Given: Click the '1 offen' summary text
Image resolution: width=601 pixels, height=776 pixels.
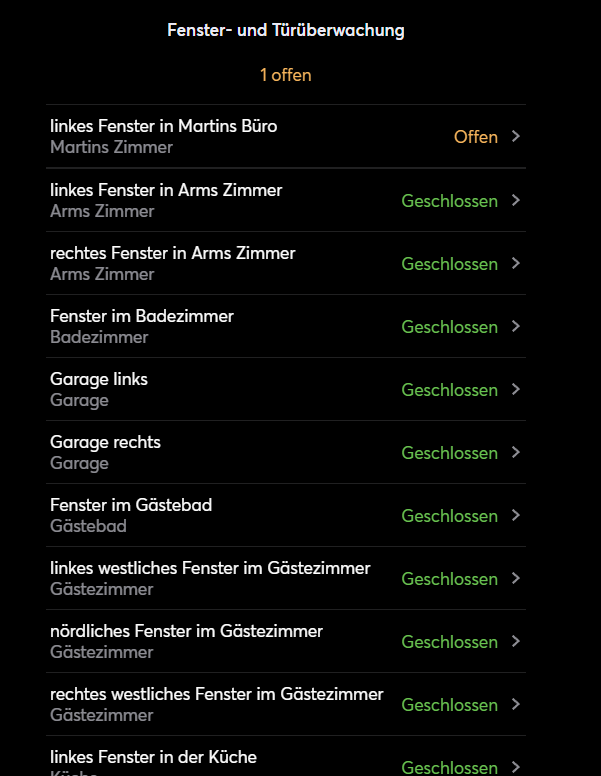Looking at the screenshot, I should pyautogui.click(x=286, y=75).
